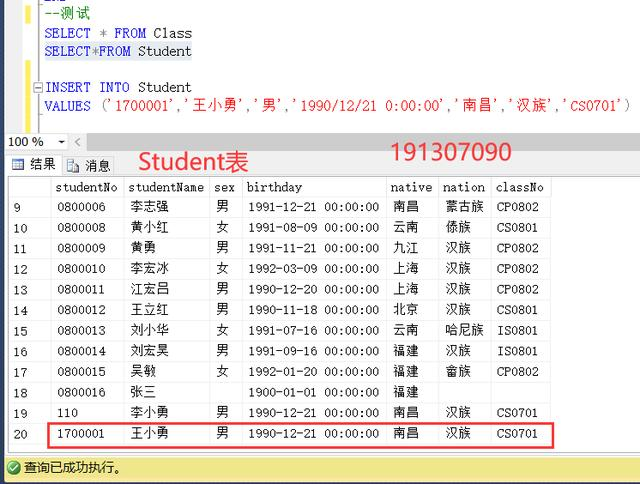Select the native column header
This screenshot has height=484, width=640.
click(x=411, y=187)
